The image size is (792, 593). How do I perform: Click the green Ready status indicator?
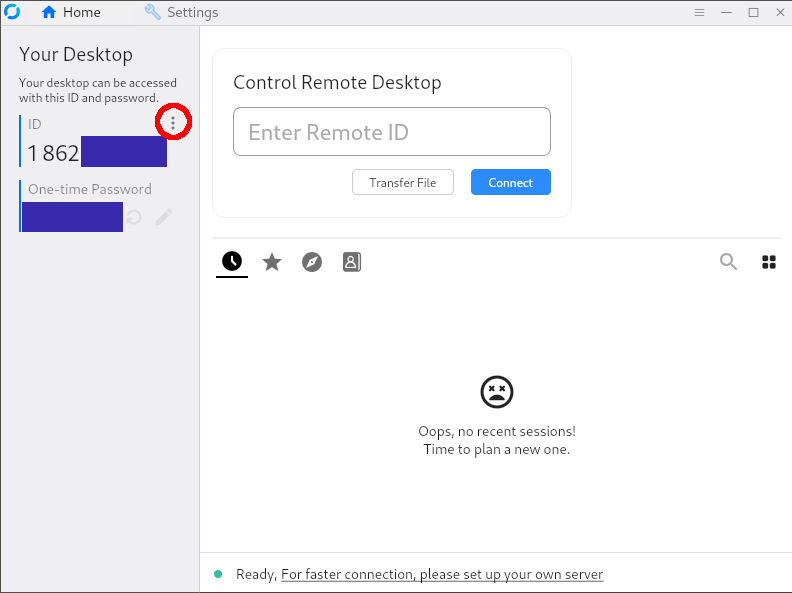[218, 574]
